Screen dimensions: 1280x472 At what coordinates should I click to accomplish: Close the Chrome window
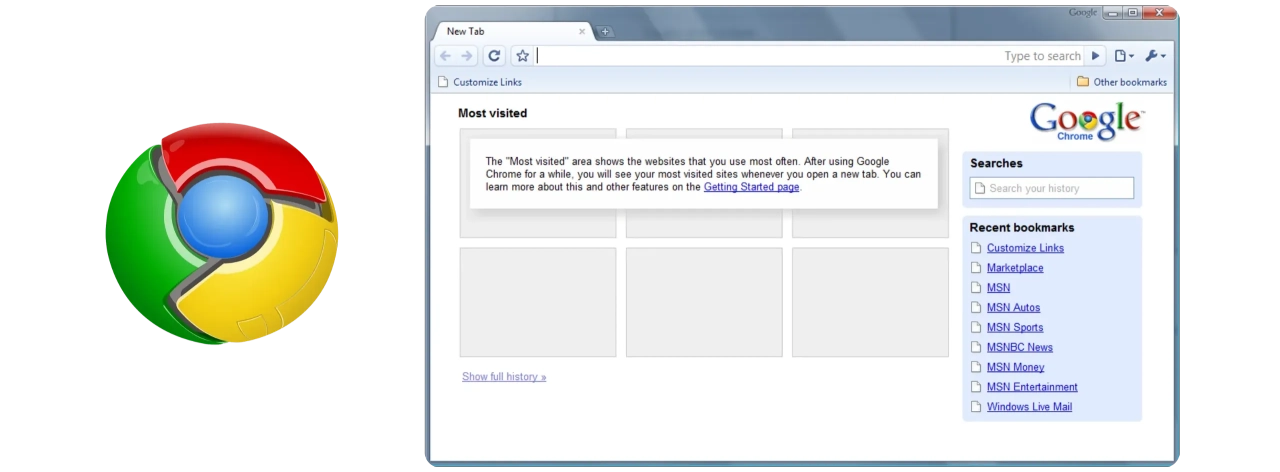click(x=1159, y=13)
